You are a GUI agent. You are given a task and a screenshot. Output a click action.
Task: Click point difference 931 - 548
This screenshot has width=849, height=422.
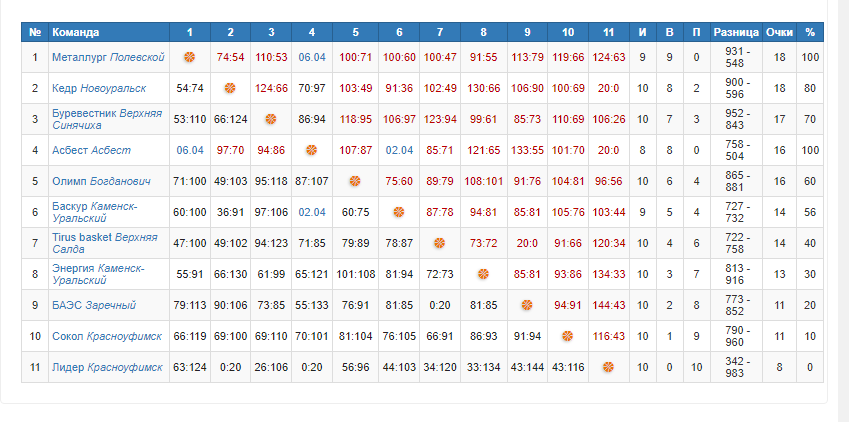coord(736,57)
